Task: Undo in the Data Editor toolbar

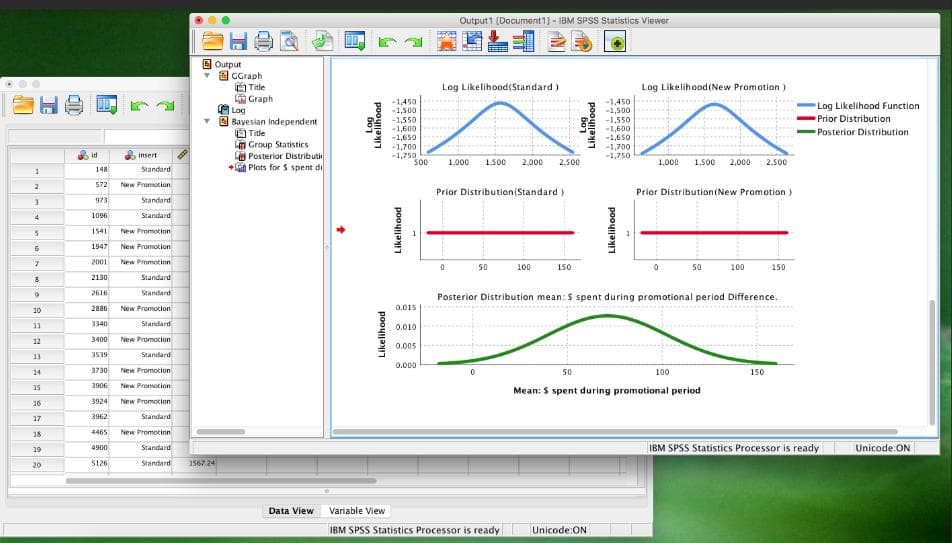Action: (x=139, y=106)
